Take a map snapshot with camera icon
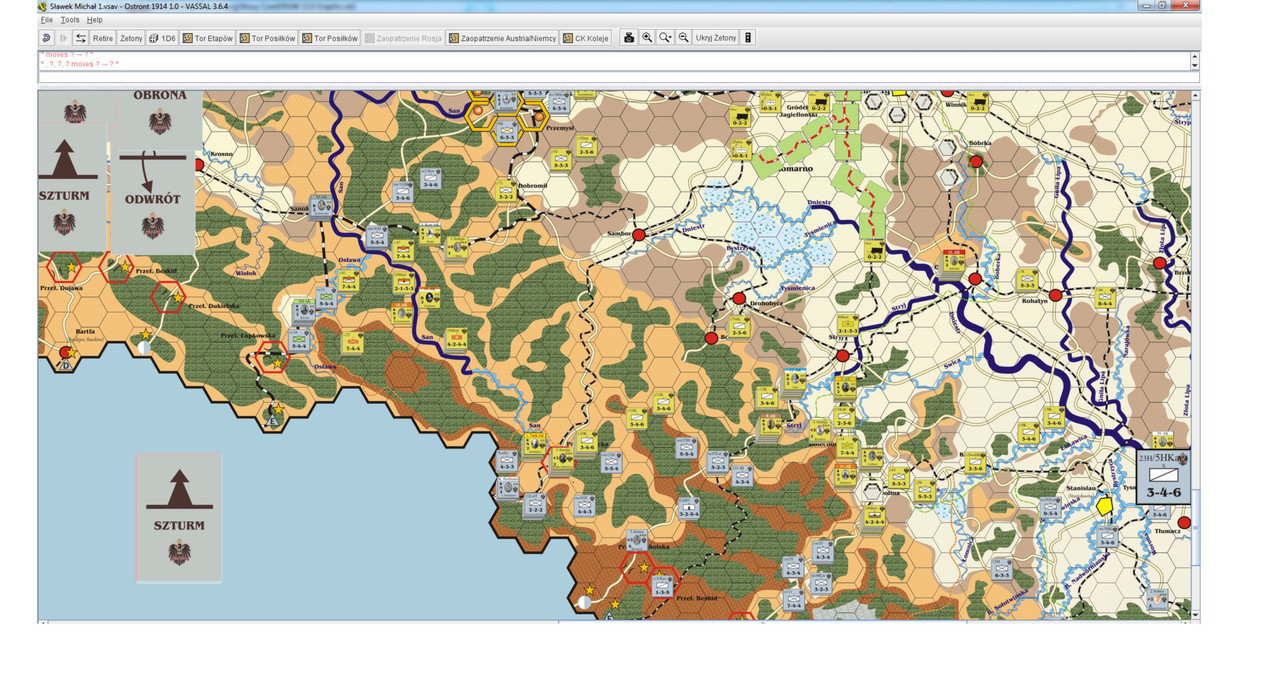1280x693 pixels. pos(629,38)
